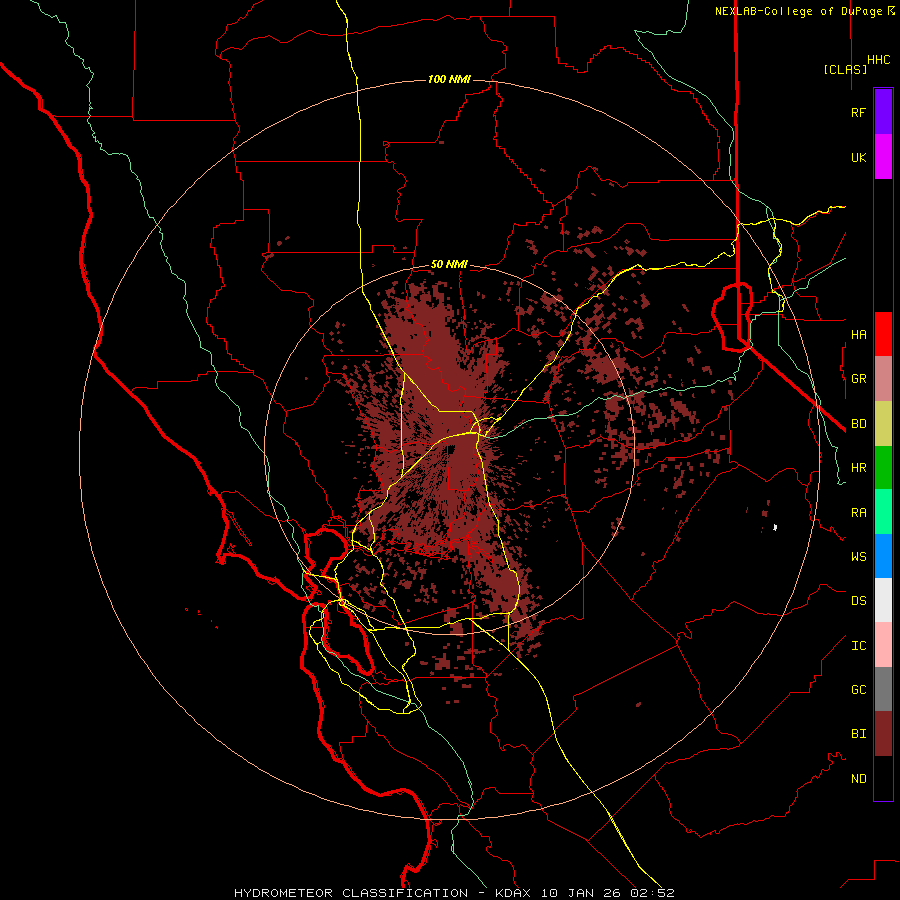Click the HA red legend swatch
This screenshot has height=900, width=900.
pyautogui.click(x=883, y=334)
